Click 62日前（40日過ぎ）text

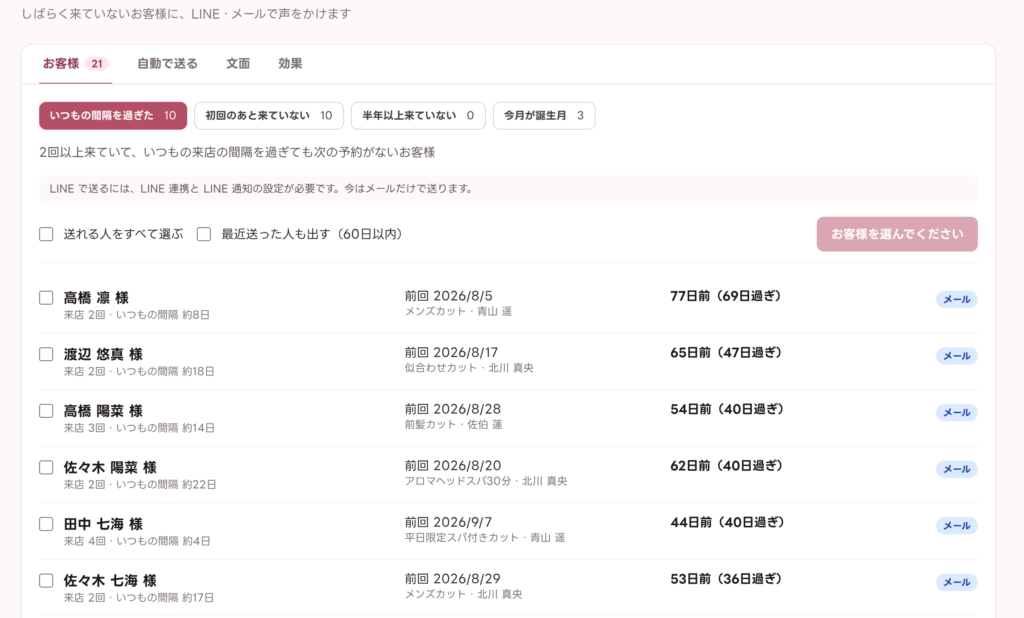pos(726,466)
